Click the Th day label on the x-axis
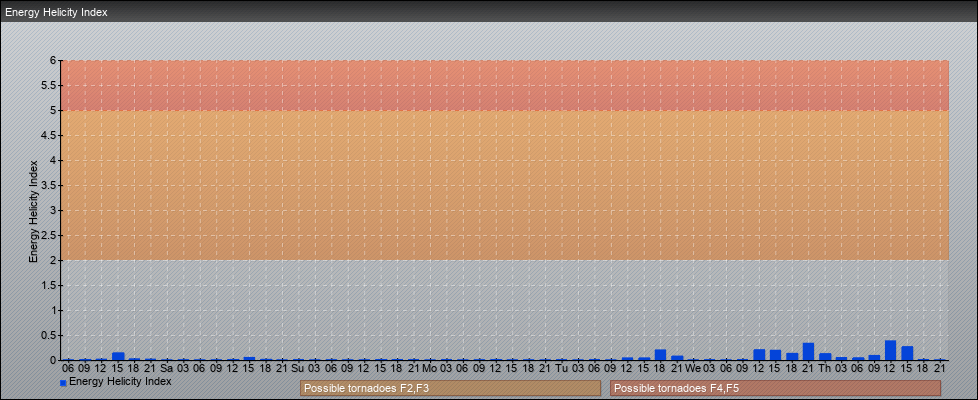 click(x=825, y=368)
